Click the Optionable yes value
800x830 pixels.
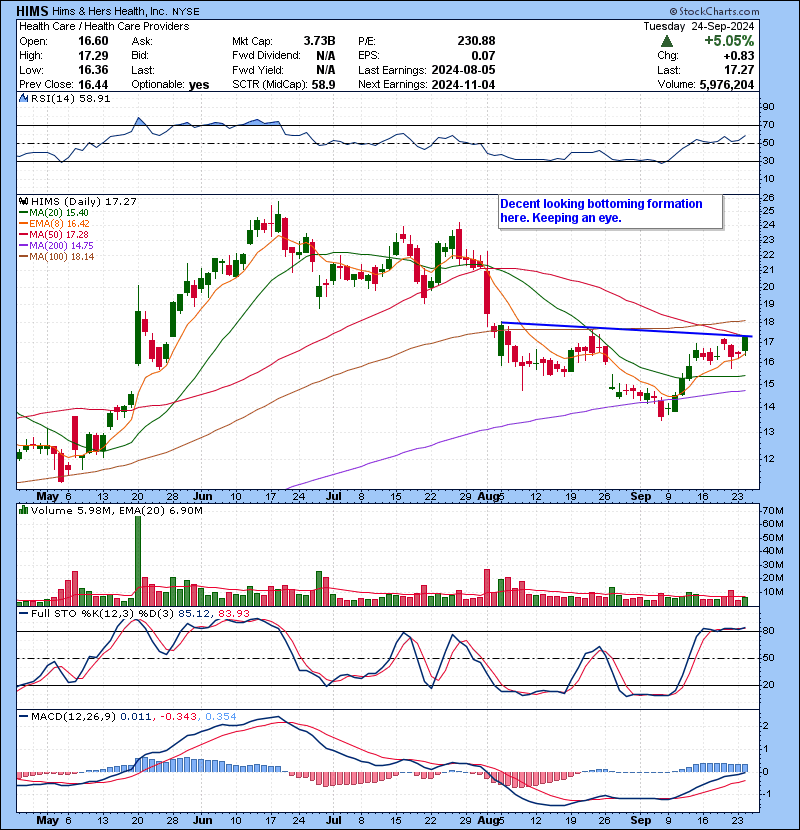[x=199, y=85]
